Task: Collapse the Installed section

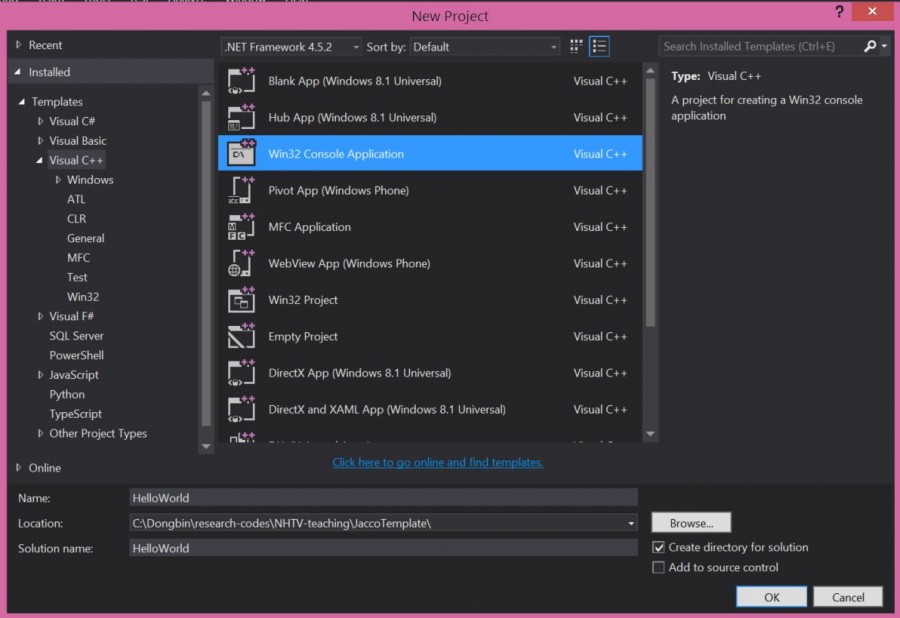Action: coord(18,72)
